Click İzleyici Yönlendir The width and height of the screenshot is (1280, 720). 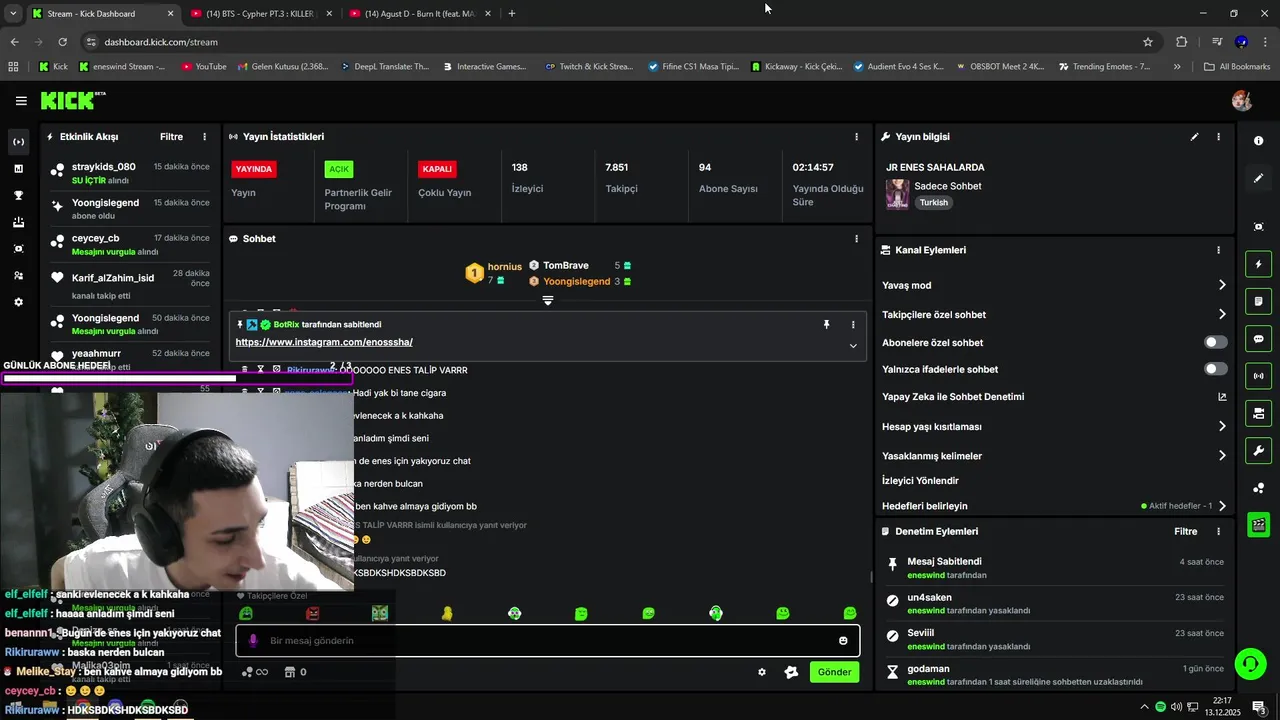920,481
